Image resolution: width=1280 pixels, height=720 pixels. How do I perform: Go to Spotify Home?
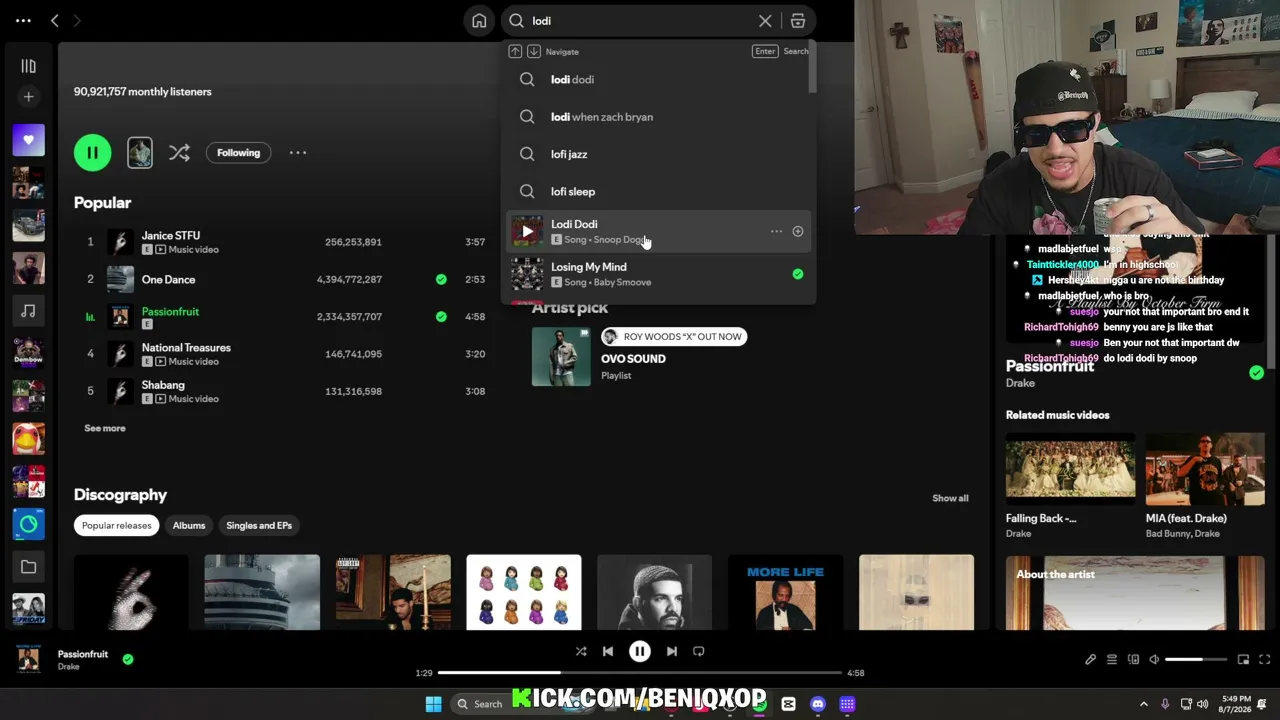pyautogui.click(x=479, y=21)
